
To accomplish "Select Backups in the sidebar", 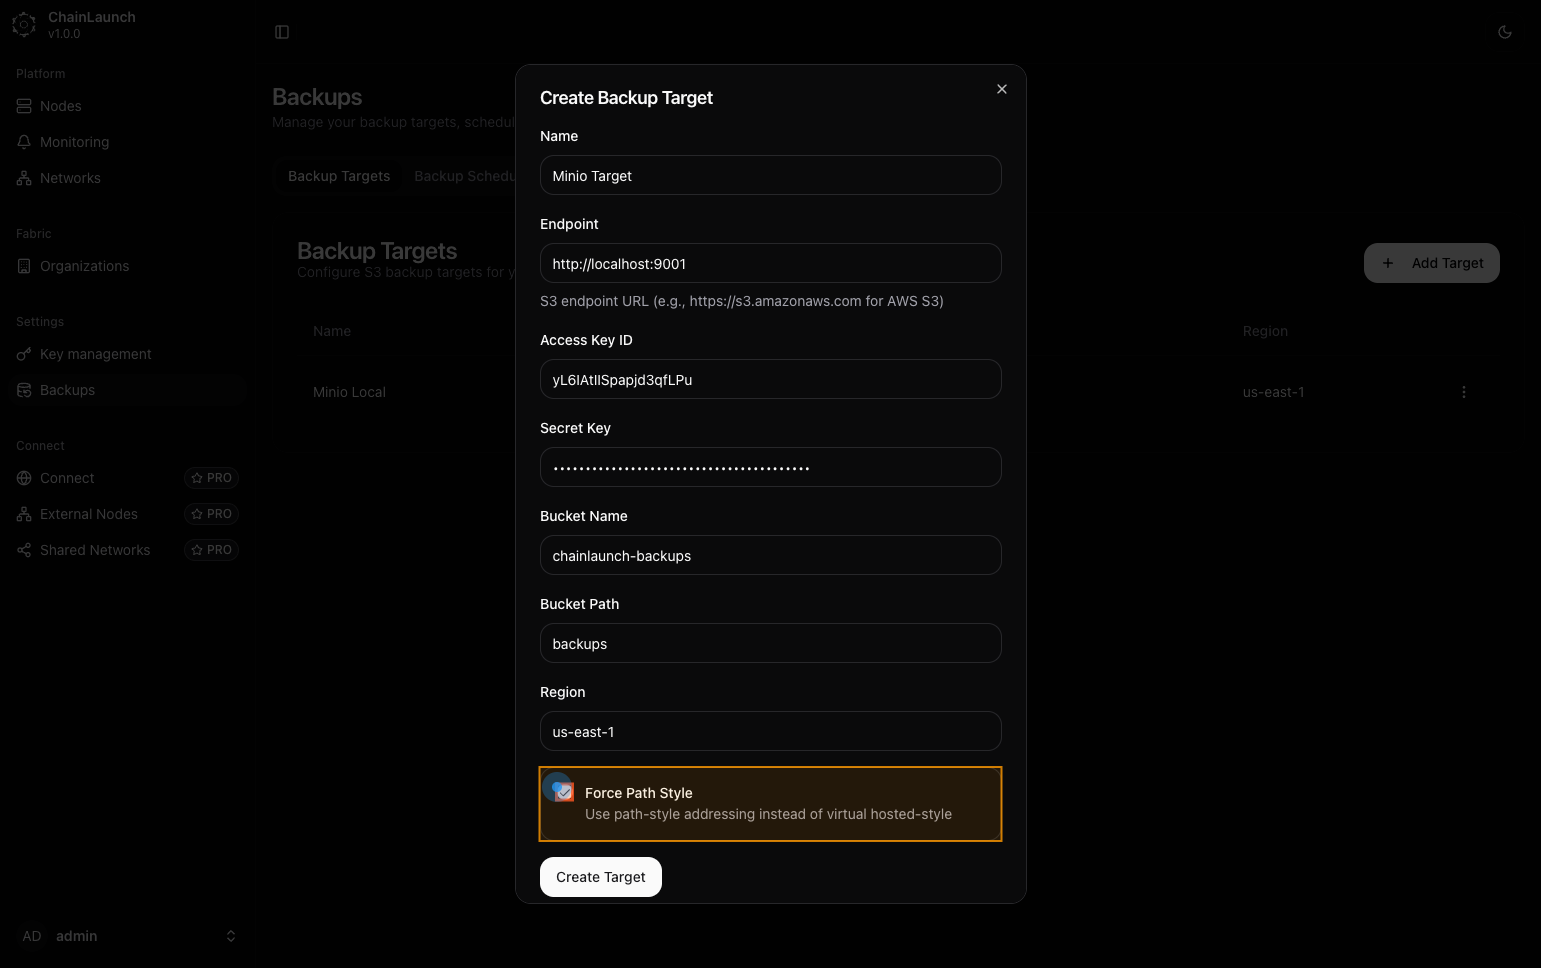I will click(67, 390).
